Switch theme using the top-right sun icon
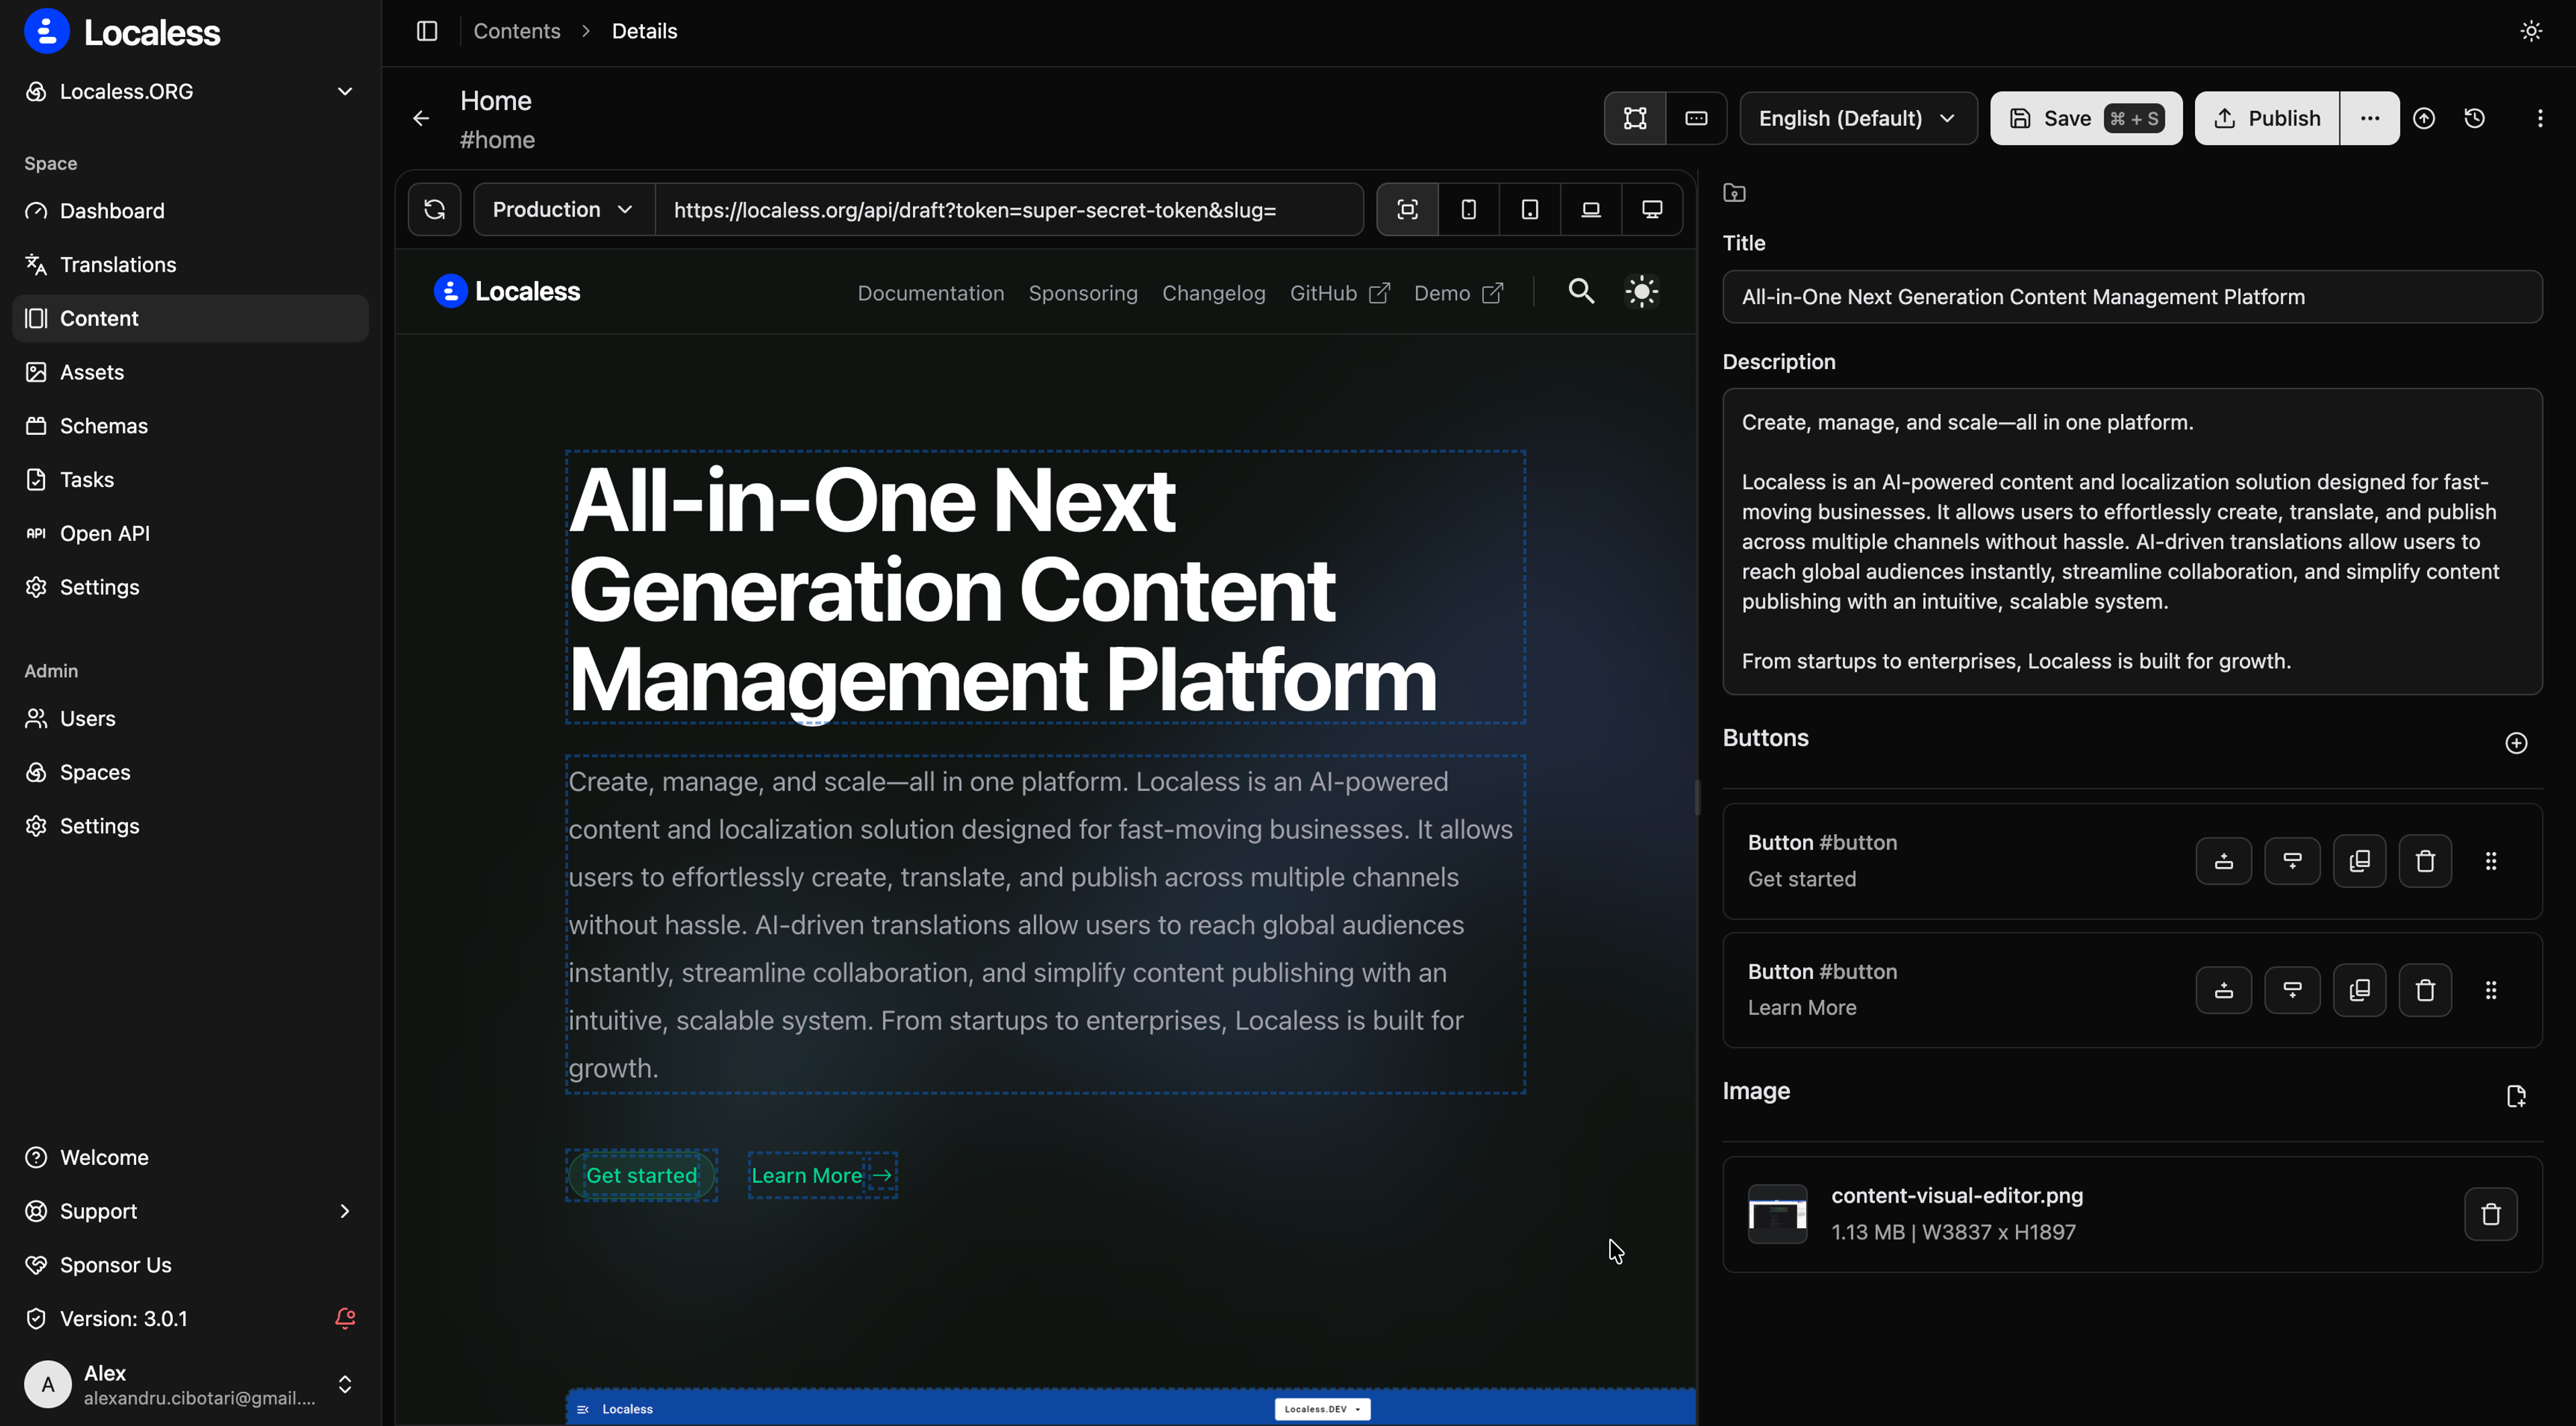 click(x=2531, y=31)
